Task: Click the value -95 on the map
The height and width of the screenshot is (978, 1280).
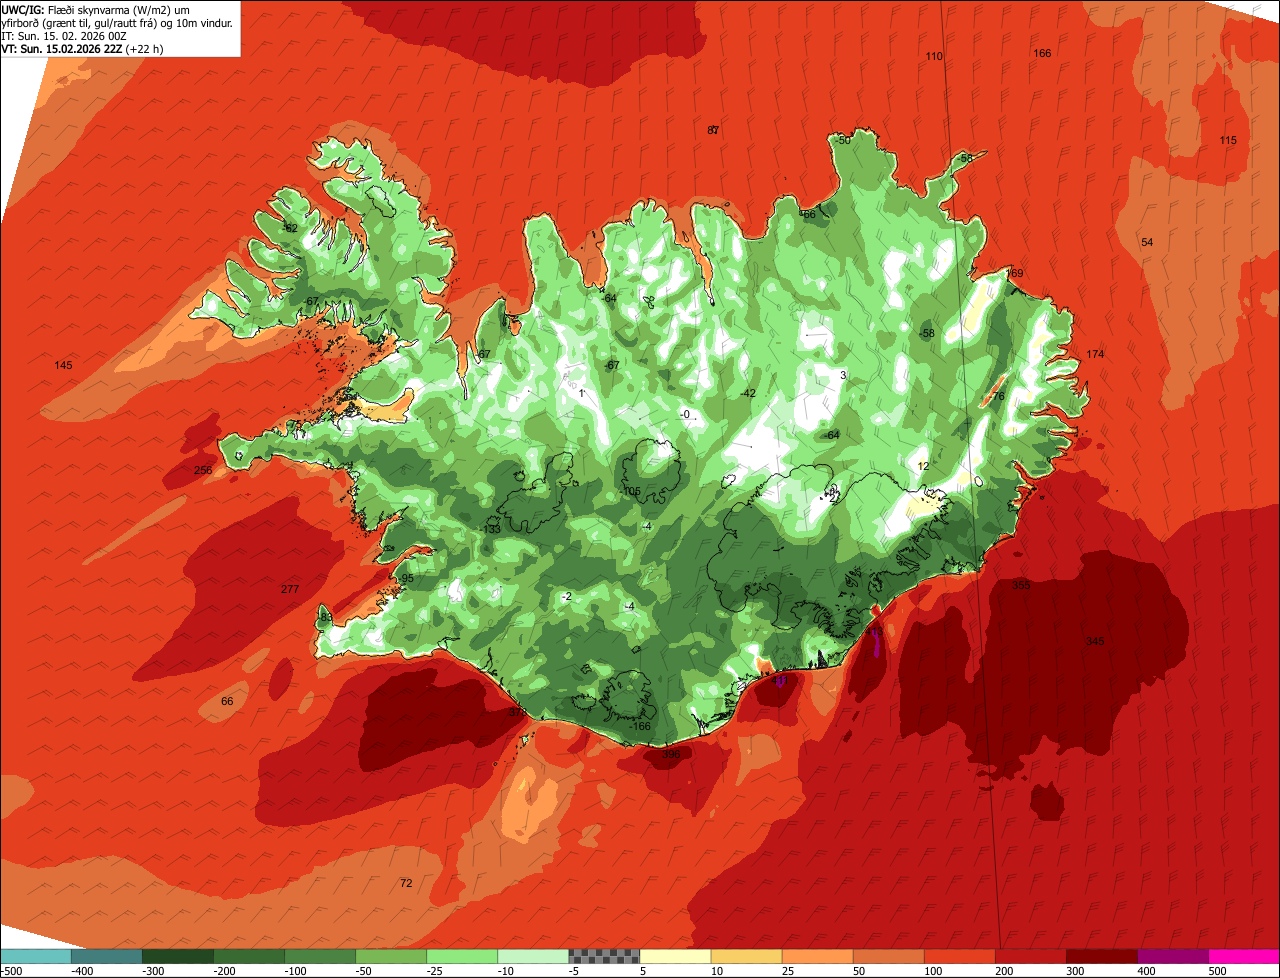Action: pos(406,579)
